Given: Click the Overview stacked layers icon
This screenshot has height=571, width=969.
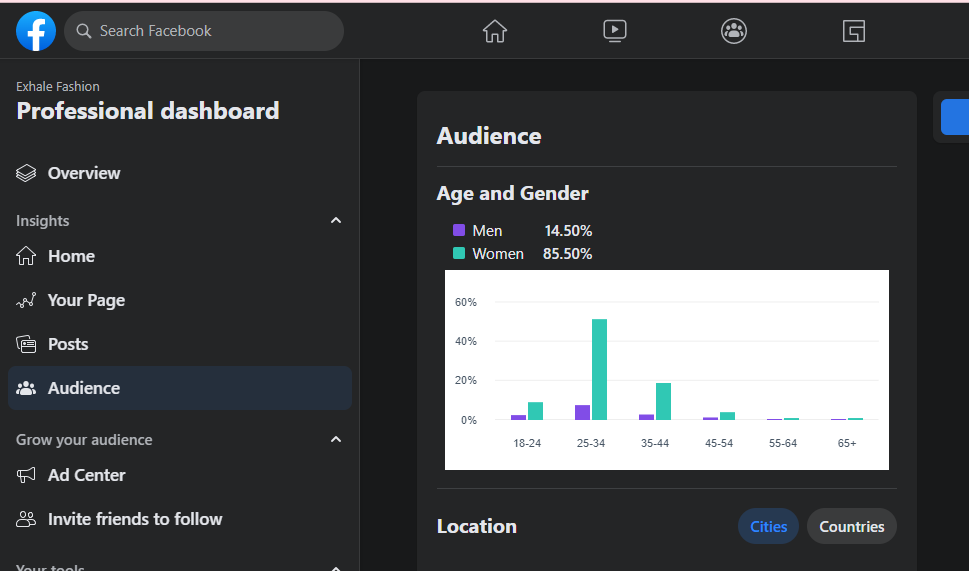Looking at the screenshot, I should [27, 173].
